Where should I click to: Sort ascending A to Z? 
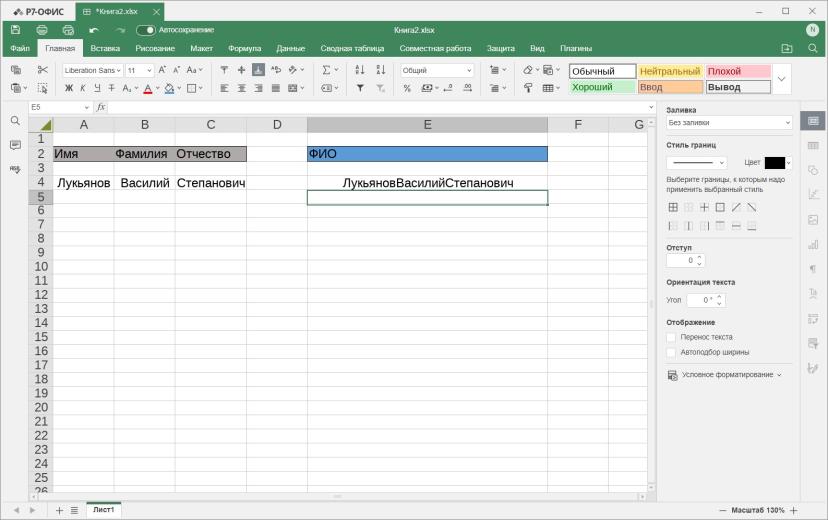pyautogui.click(x=360, y=70)
